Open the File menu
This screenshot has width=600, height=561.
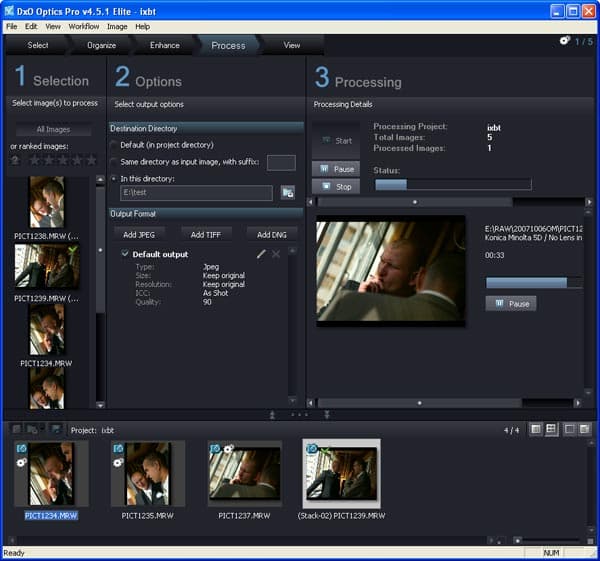click(11, 26)
